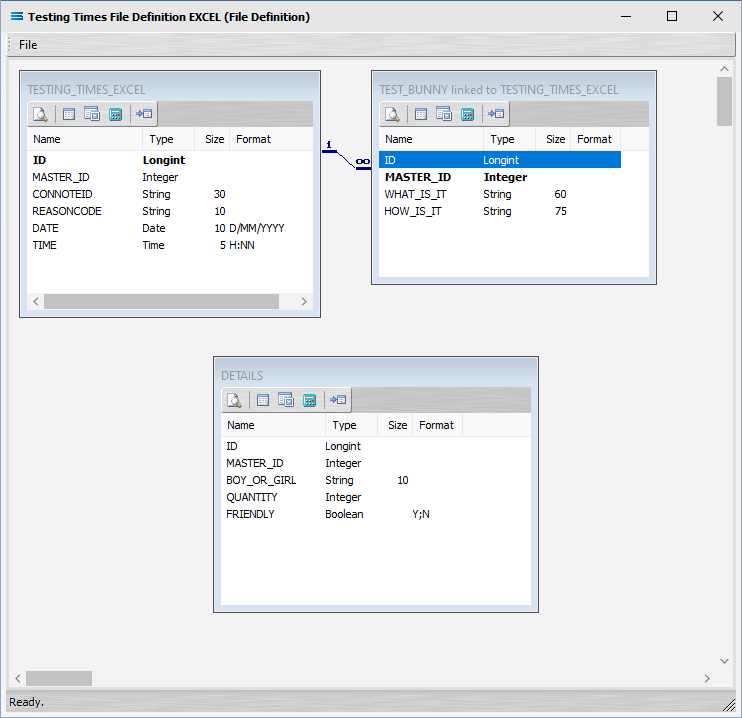Screen dimensions: 742x718
Task: Click scroll right arrow in TESTING_TIMES_EXCEL panel
Action: point(304,301)
